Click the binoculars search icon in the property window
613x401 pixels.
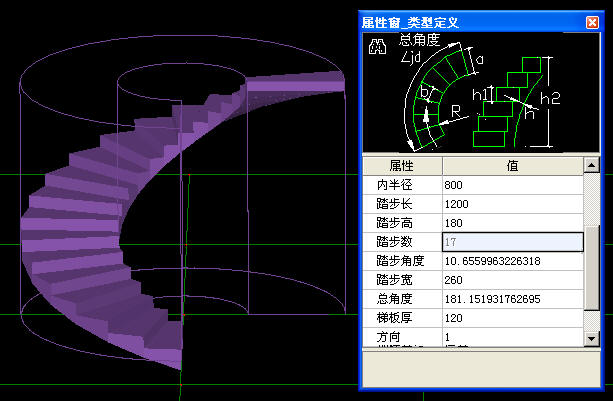[x=377, y=47]
